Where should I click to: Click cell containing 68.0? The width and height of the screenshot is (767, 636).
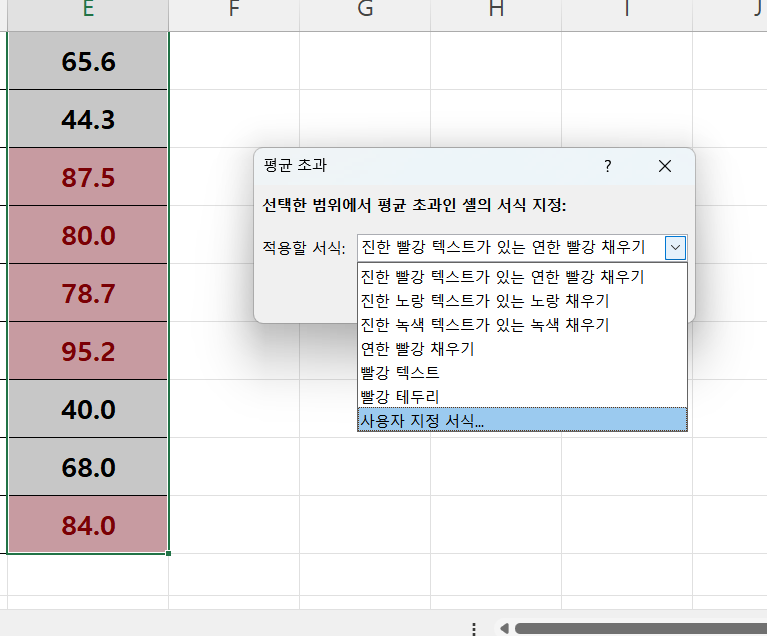tap(88, 467)
